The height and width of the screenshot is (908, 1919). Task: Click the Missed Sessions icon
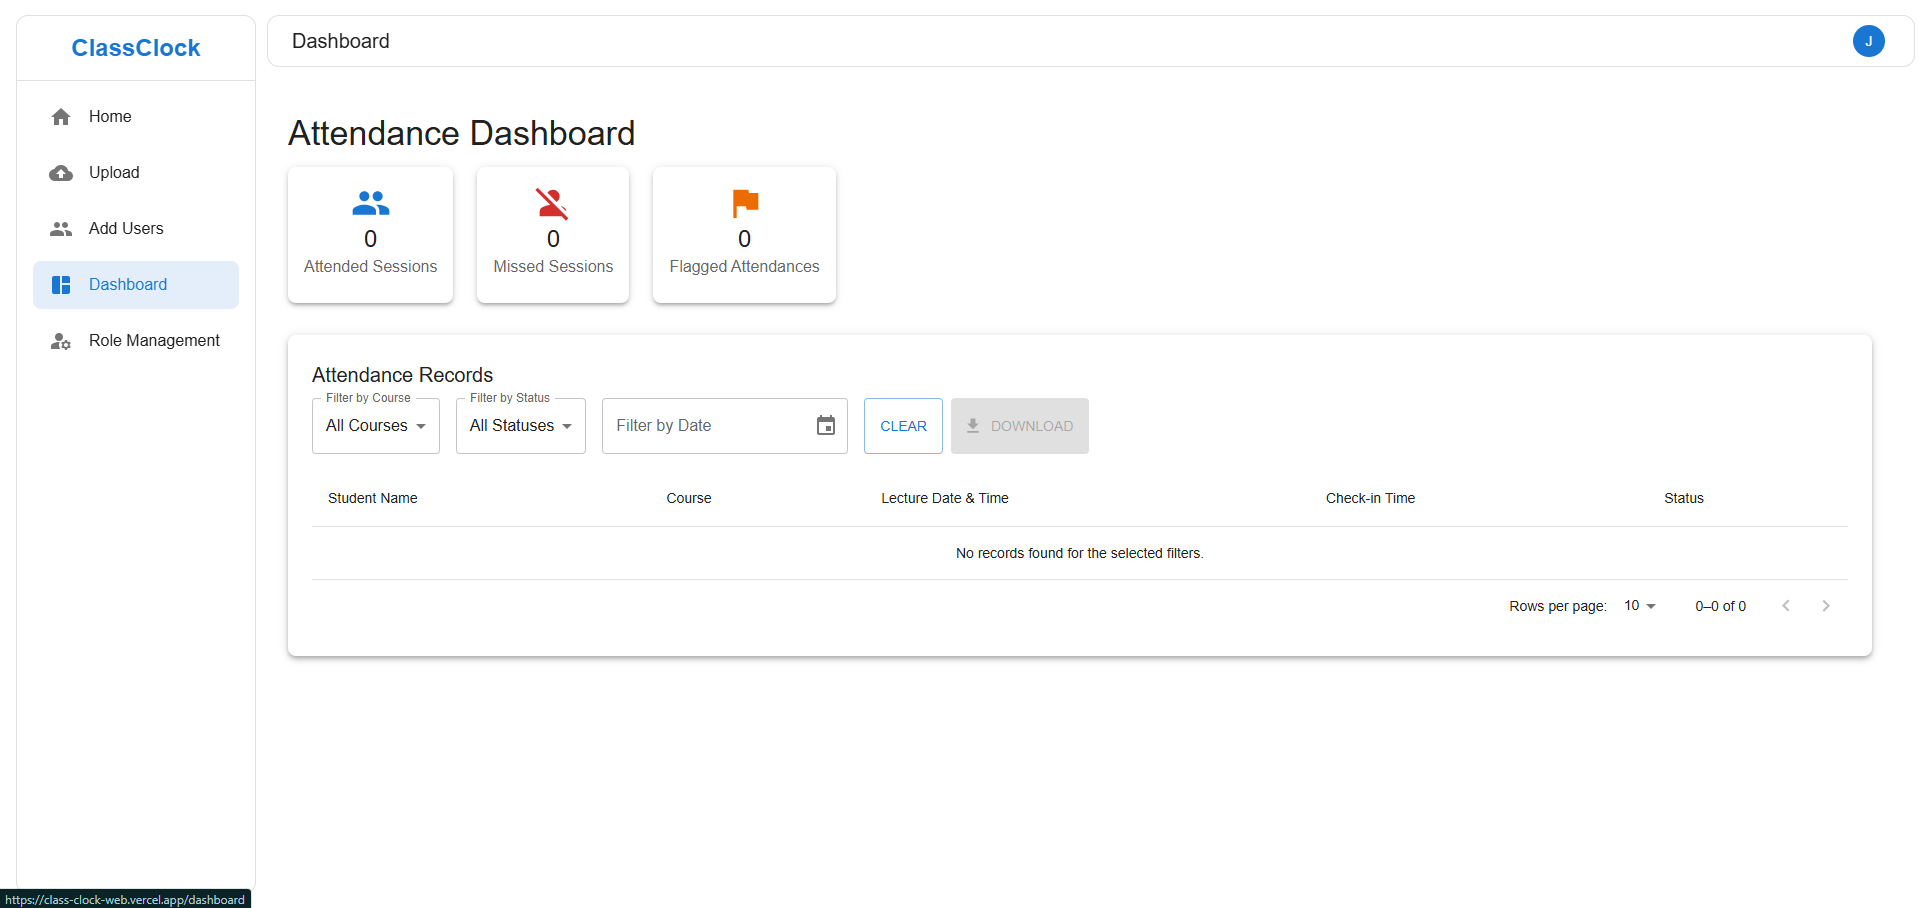click(x=552, y=202)
